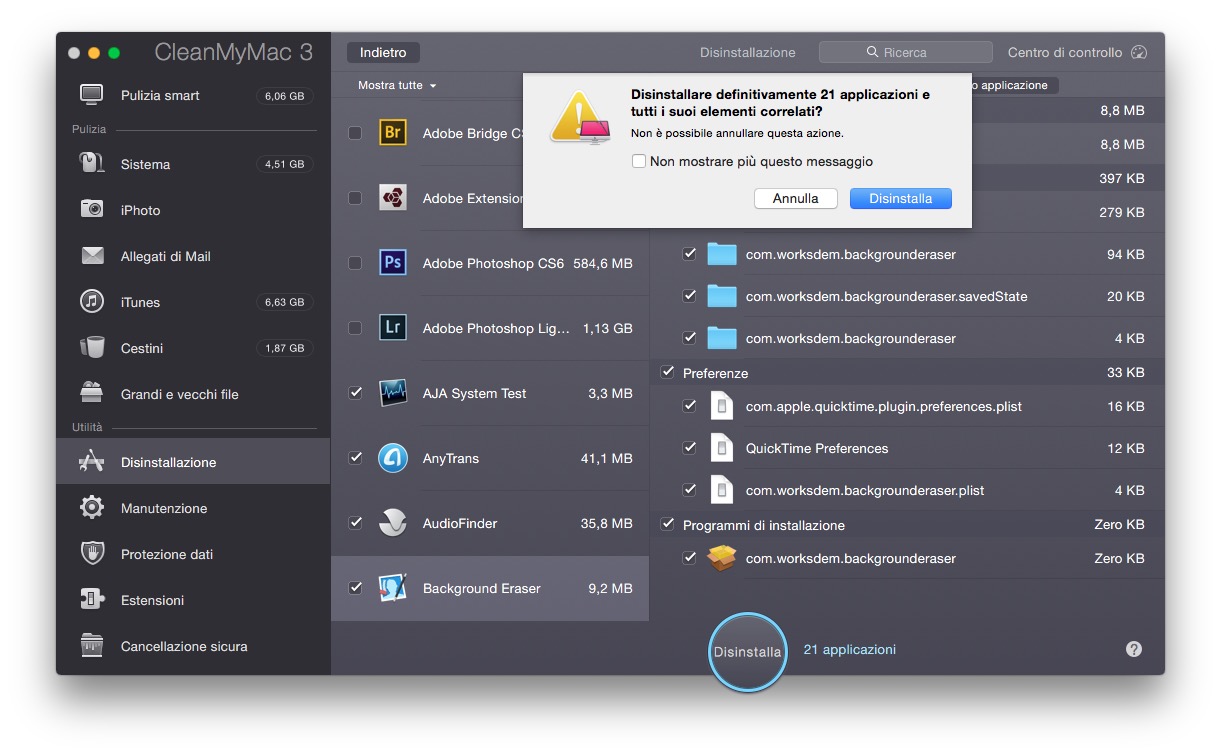Viewport: 1221px width, 755px height.
Task: Click the CleanMyMac 3 title
Action: 234,52
